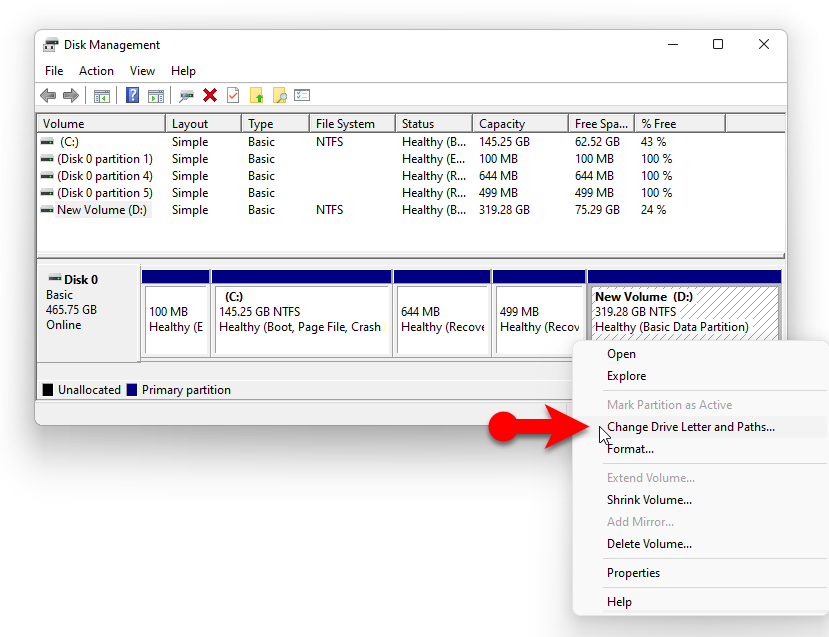Sort by Type column header

pos(275,124)
